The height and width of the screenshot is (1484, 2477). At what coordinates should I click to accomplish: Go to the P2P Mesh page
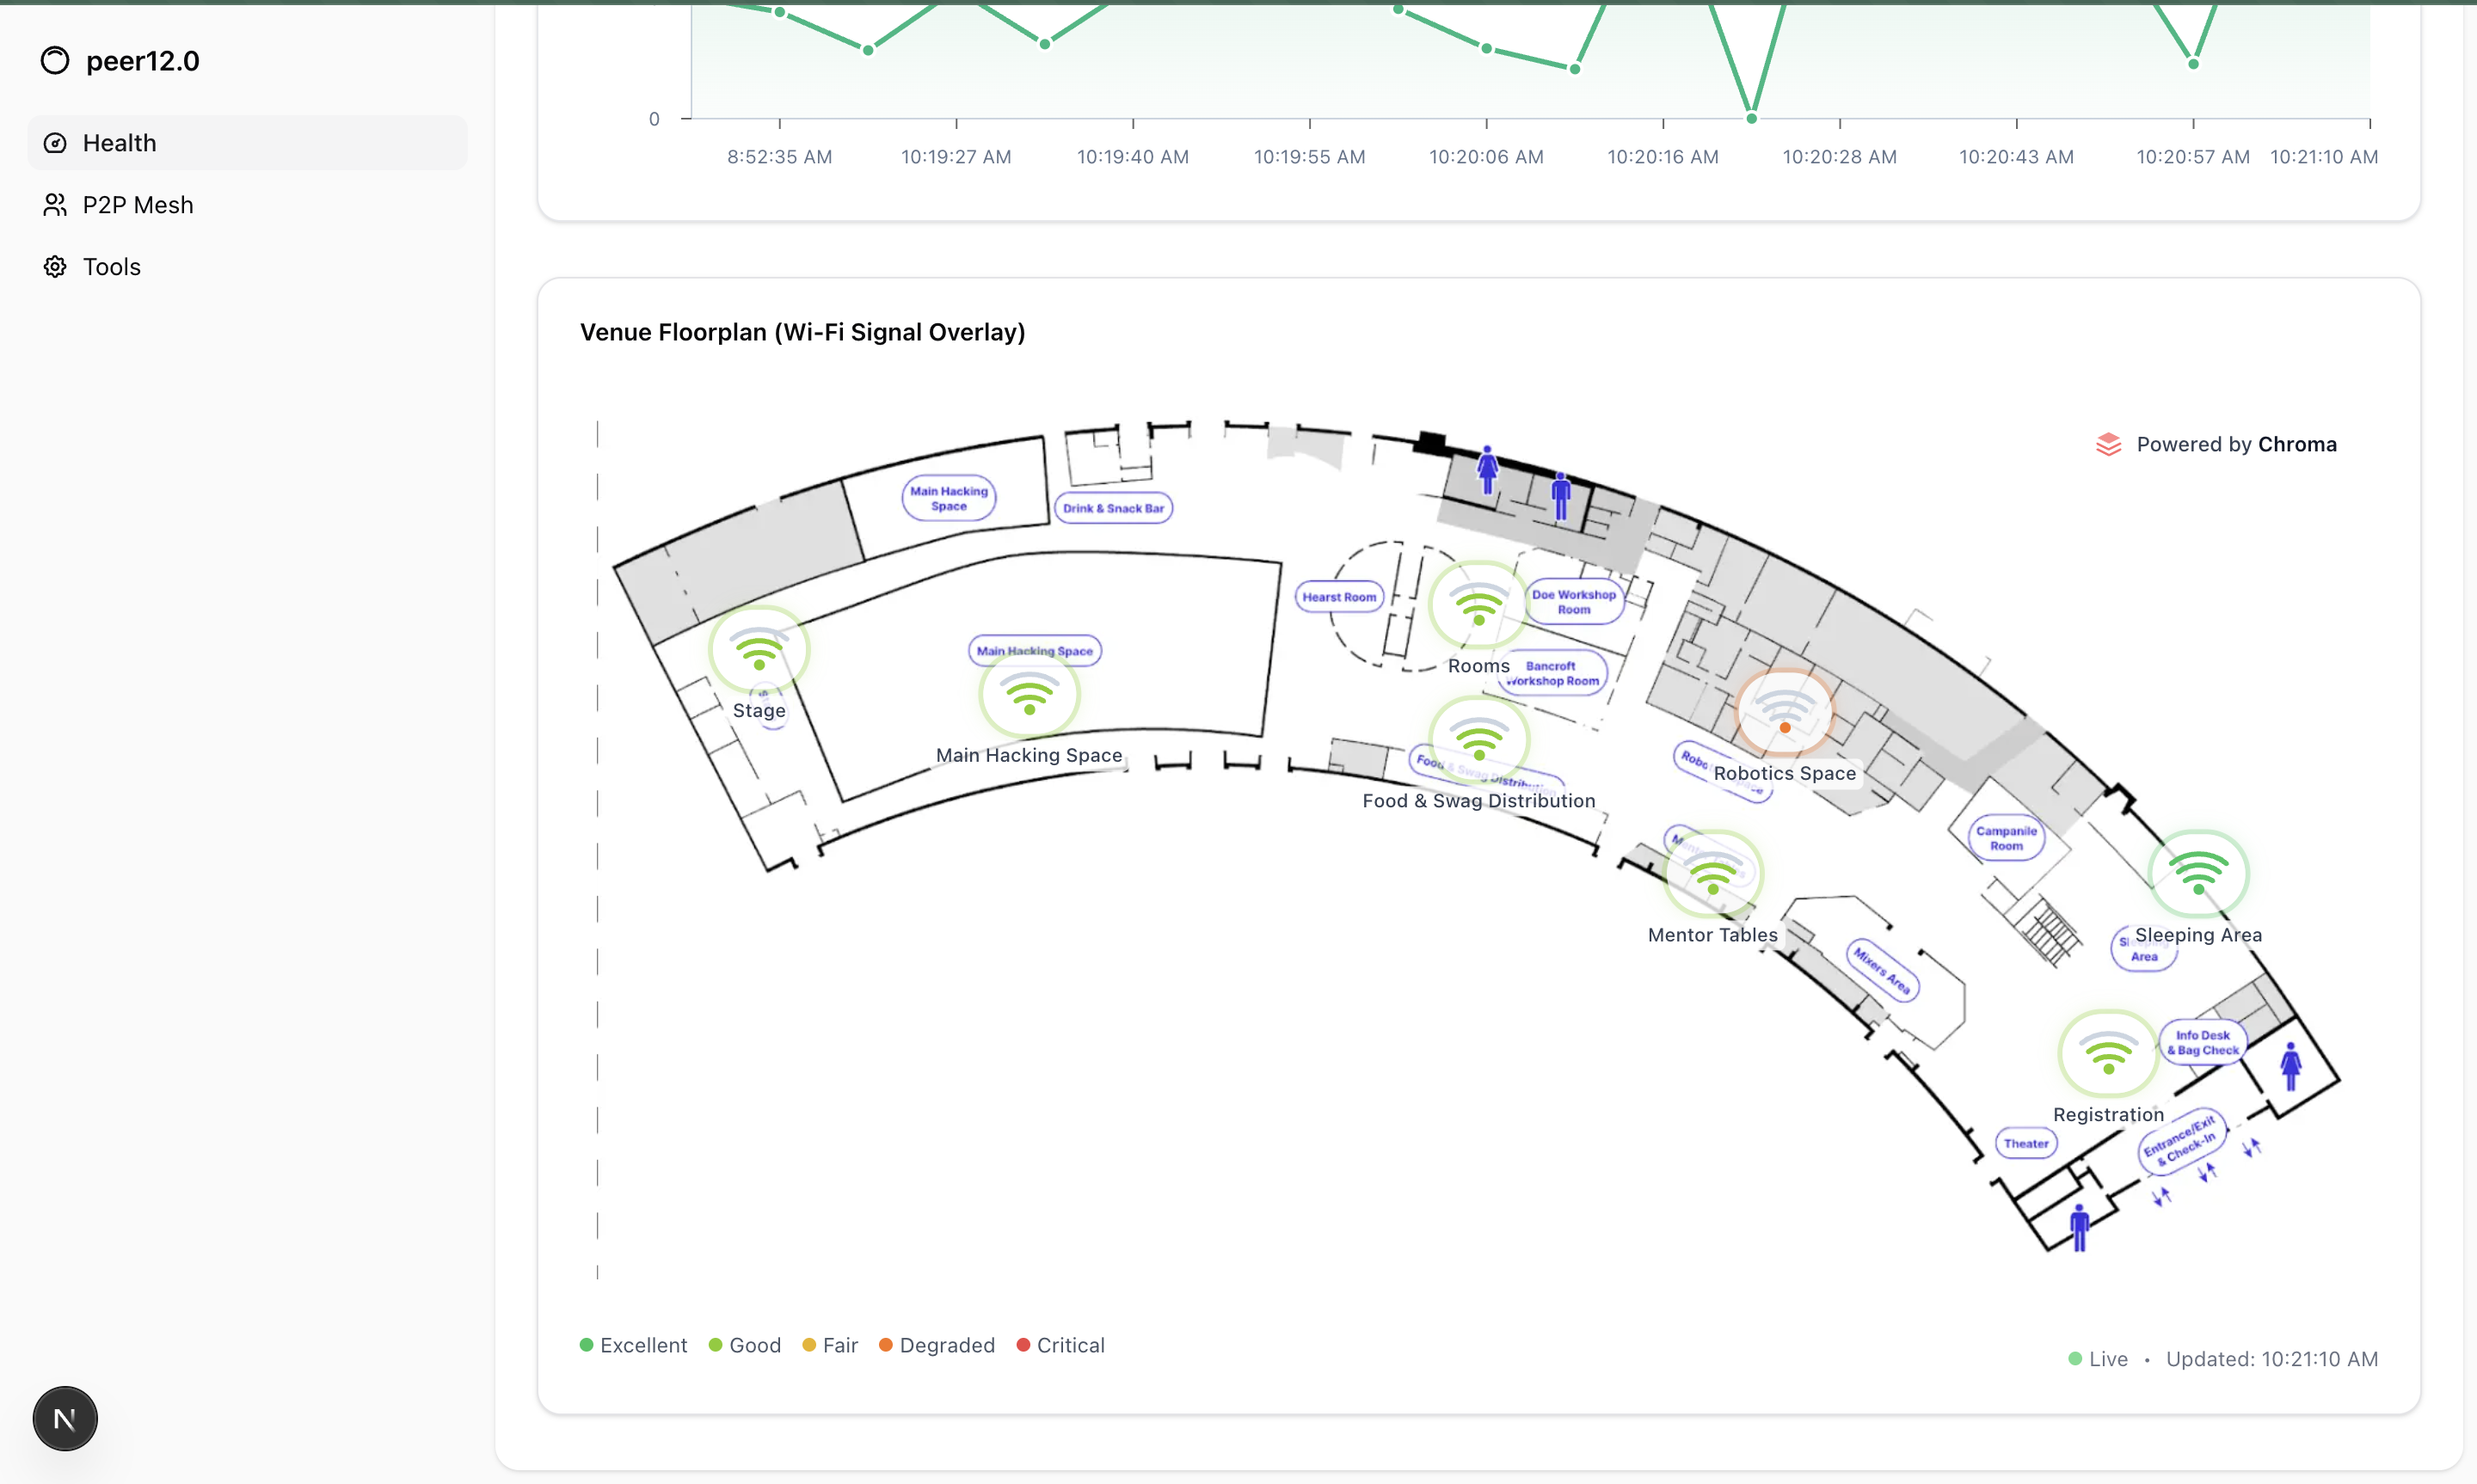point(137,205)
